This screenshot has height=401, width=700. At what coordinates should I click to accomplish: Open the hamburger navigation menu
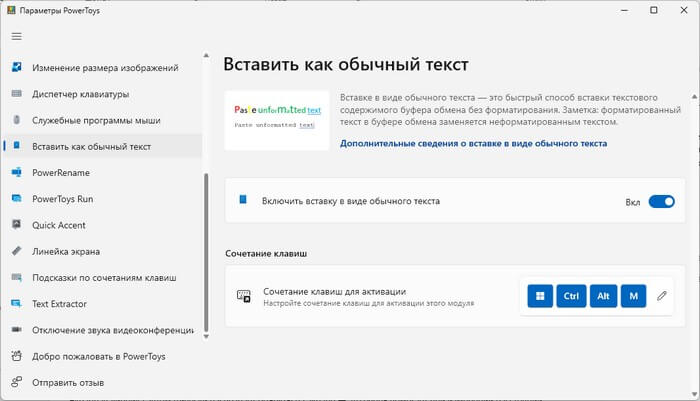[17, 37]
